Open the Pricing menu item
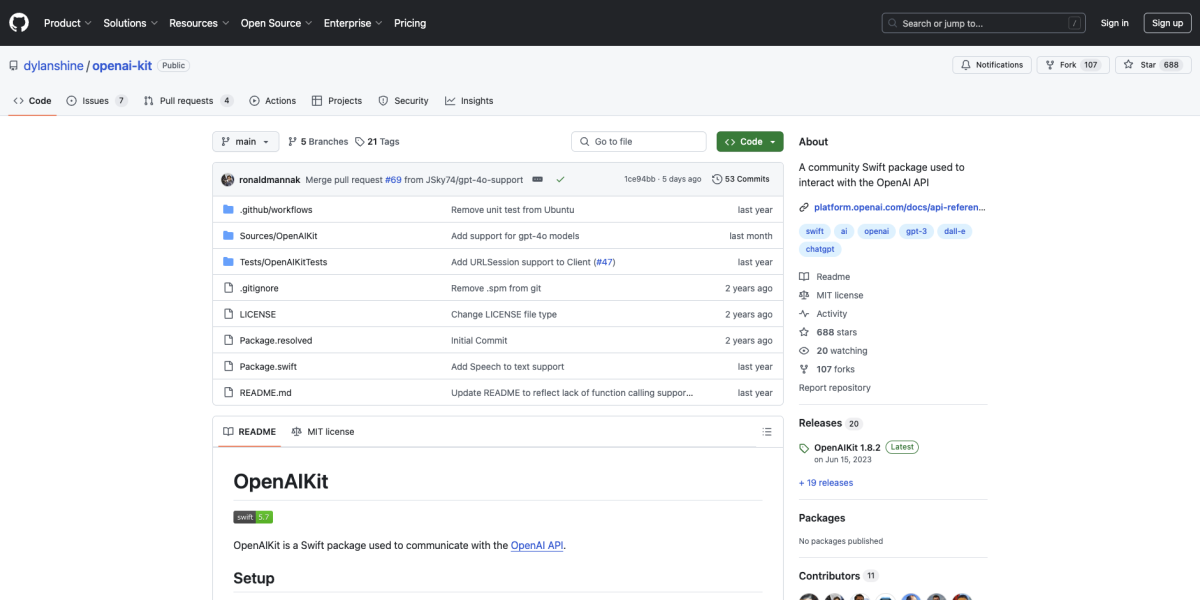This screenshot has height=600, width=1200. [410, 22]
